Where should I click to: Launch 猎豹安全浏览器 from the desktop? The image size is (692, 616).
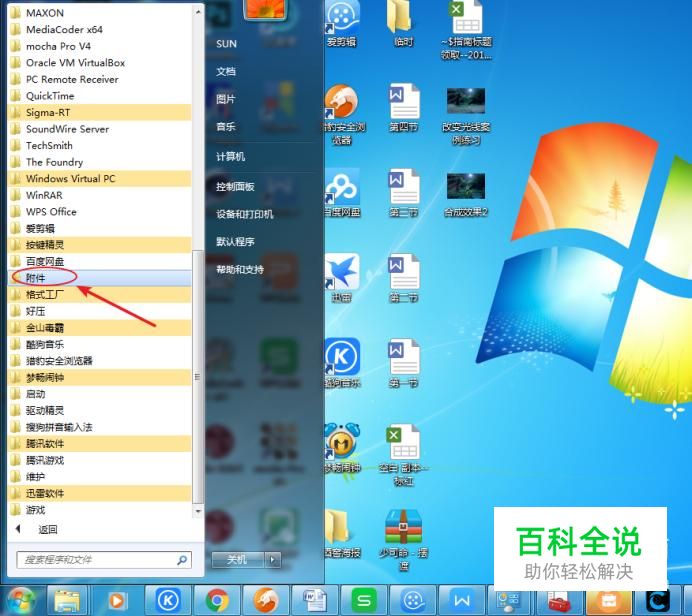click(342, 115)
